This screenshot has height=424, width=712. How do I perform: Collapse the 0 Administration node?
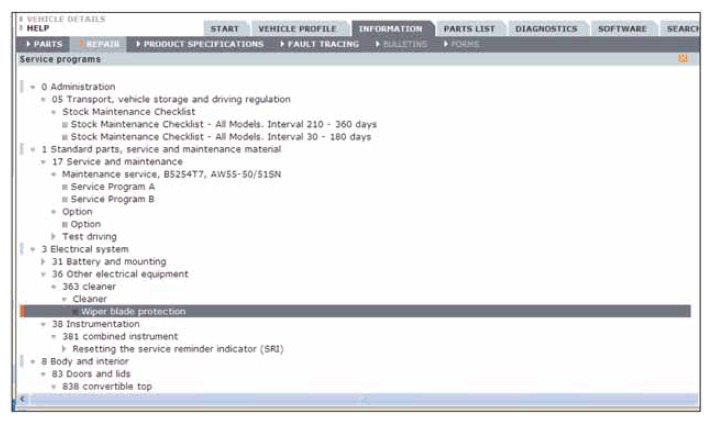point(33,87)
